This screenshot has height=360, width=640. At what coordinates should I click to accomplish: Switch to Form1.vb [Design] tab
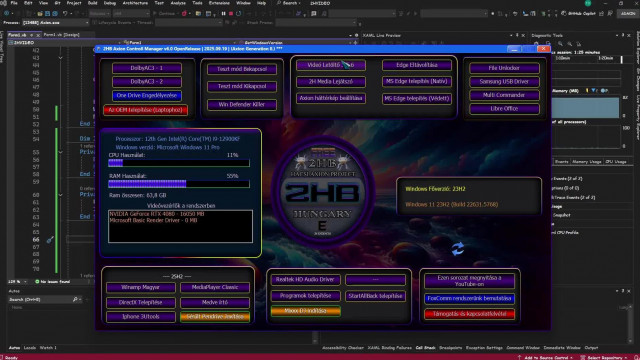[61, 35]
